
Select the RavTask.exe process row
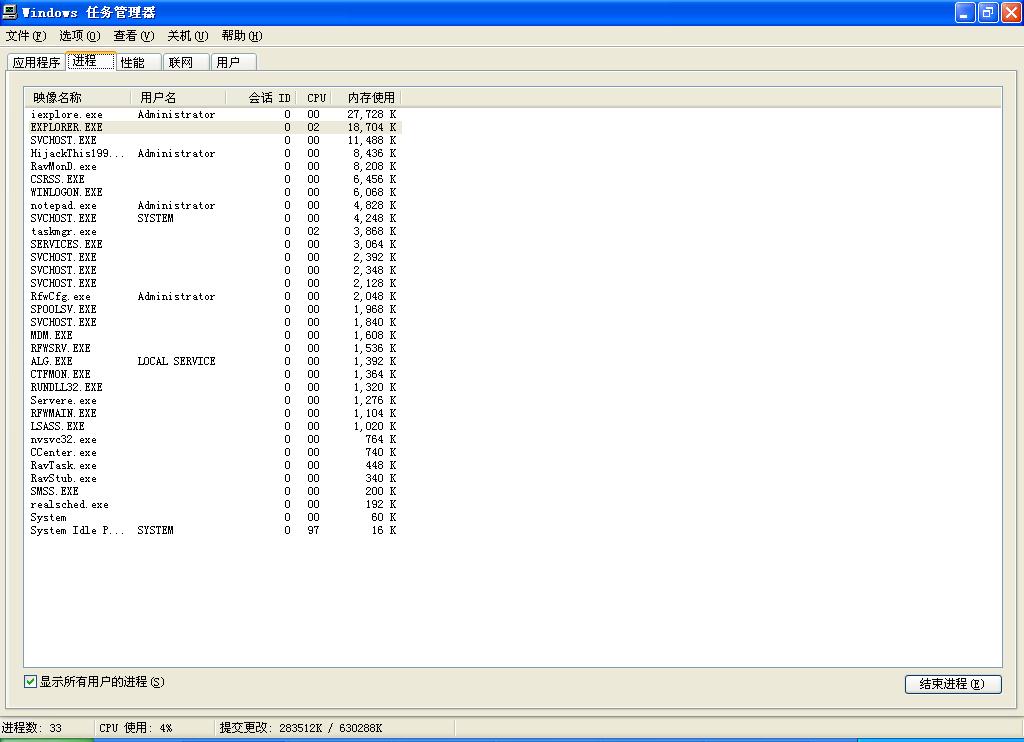click(x=214, y=466)
